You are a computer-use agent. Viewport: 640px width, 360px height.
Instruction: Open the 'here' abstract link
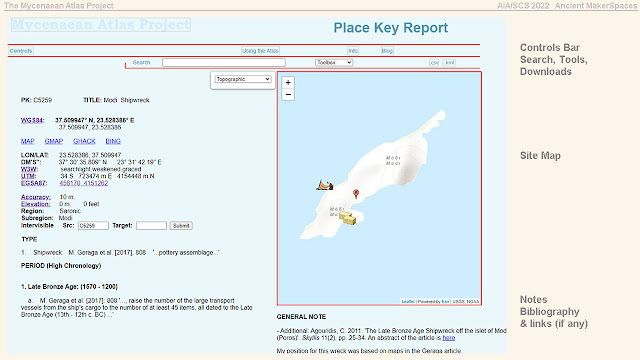coord(449,338)
